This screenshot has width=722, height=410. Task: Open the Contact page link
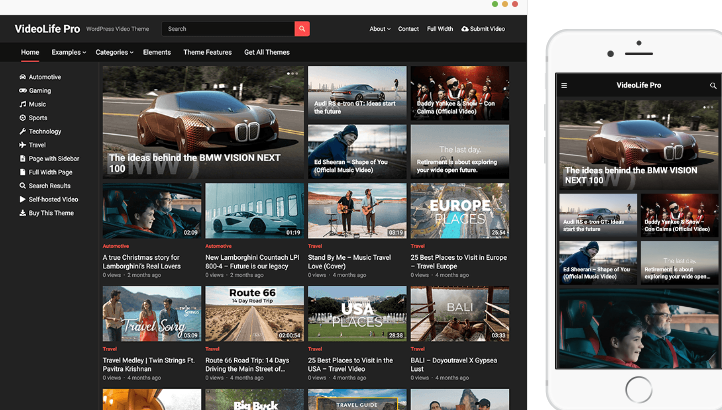point(408,29)
